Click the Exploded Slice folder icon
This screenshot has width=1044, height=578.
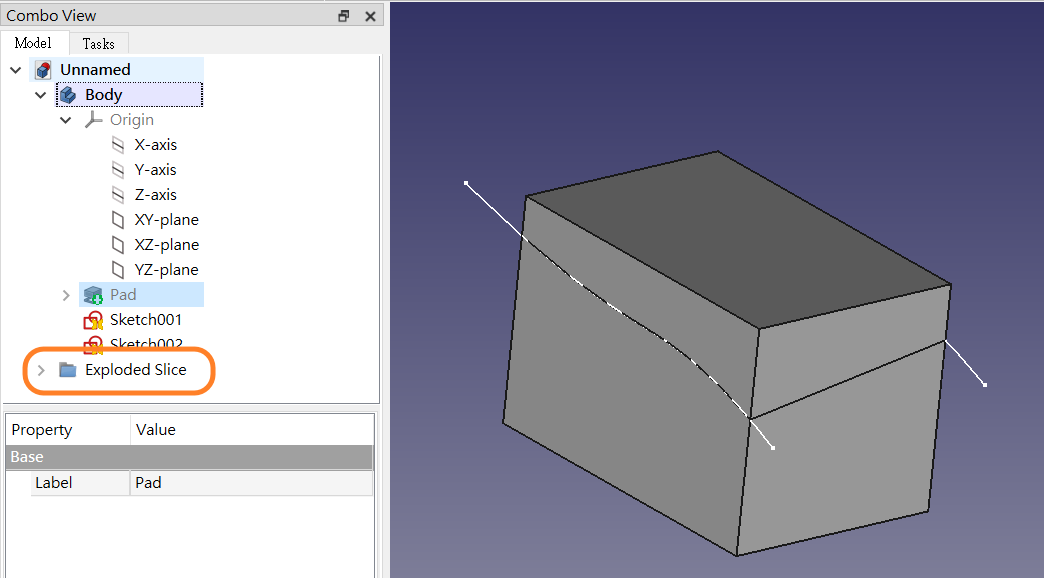68,370
